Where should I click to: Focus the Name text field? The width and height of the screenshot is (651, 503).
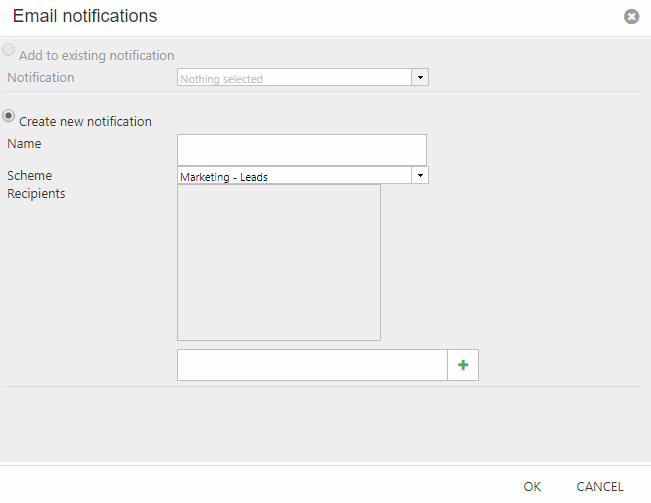click(x=301, y=150)
